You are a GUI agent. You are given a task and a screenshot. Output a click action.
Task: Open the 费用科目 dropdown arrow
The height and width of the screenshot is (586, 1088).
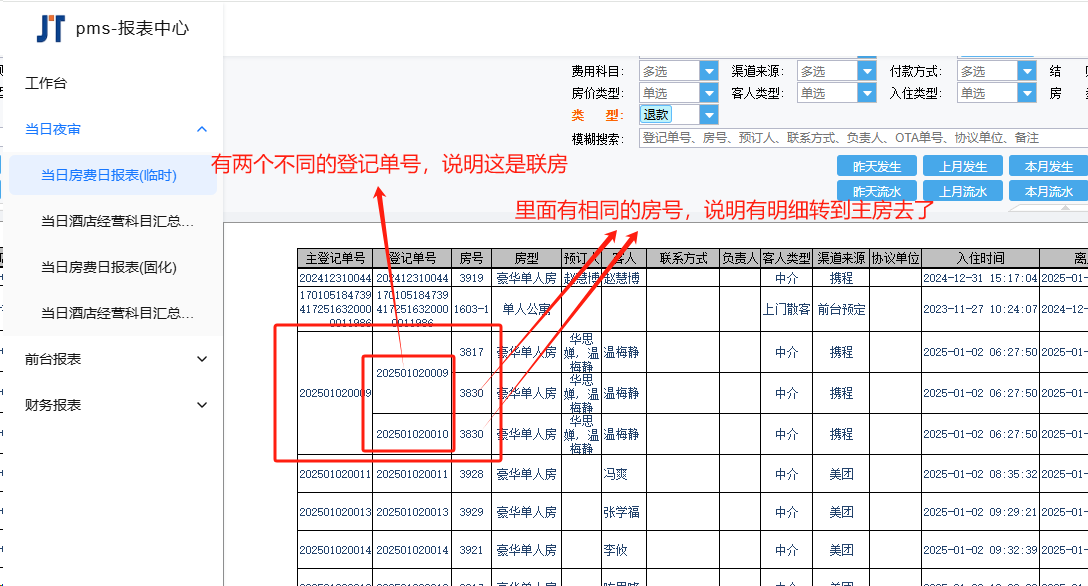click(x=709, y=71)
